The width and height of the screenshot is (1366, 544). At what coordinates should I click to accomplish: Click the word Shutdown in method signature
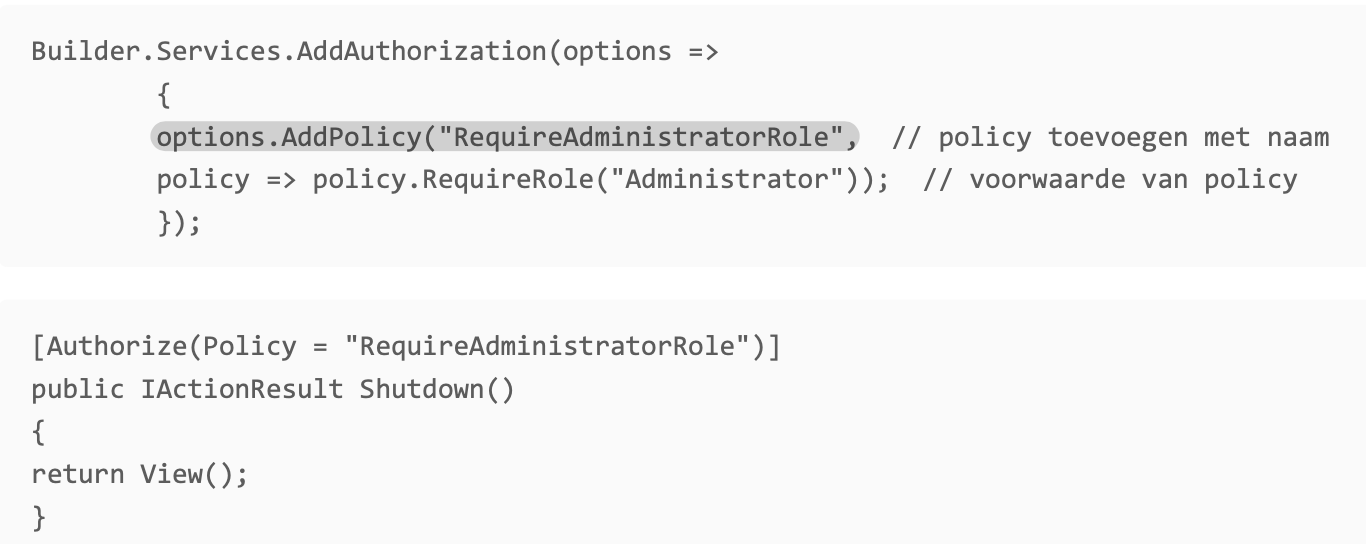[x=421, y=389]
